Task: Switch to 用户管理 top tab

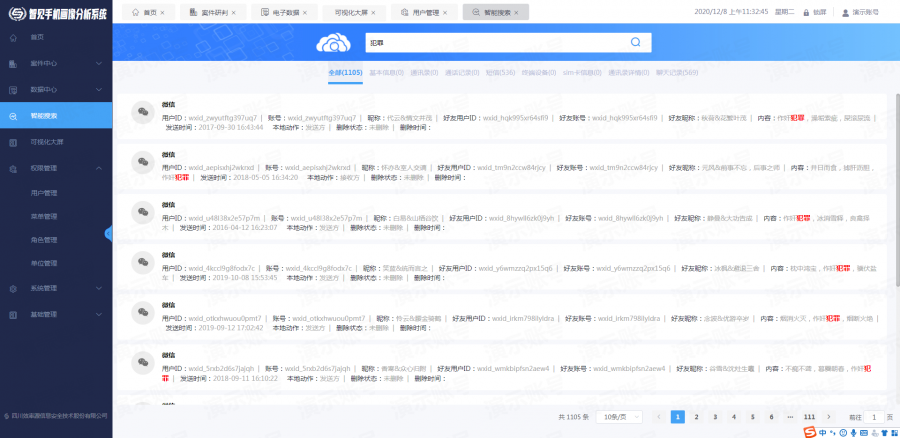Action: (422, 12)
